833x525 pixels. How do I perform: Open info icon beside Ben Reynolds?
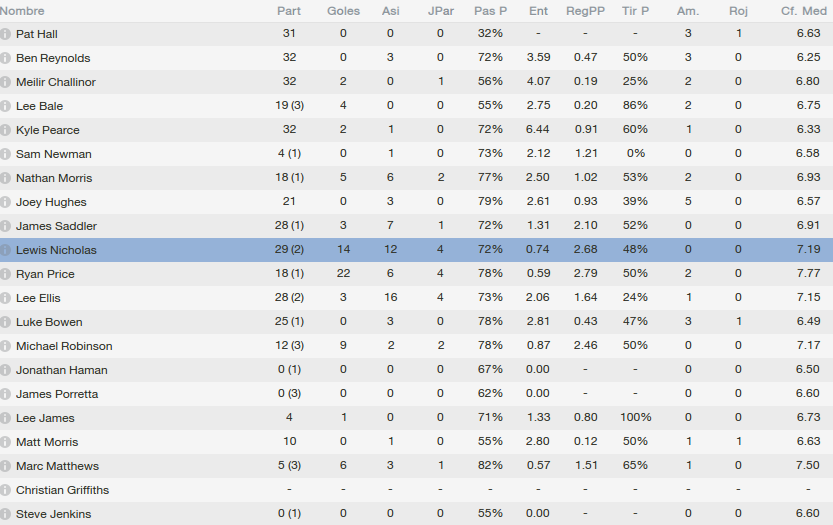(x=6, y=58)
